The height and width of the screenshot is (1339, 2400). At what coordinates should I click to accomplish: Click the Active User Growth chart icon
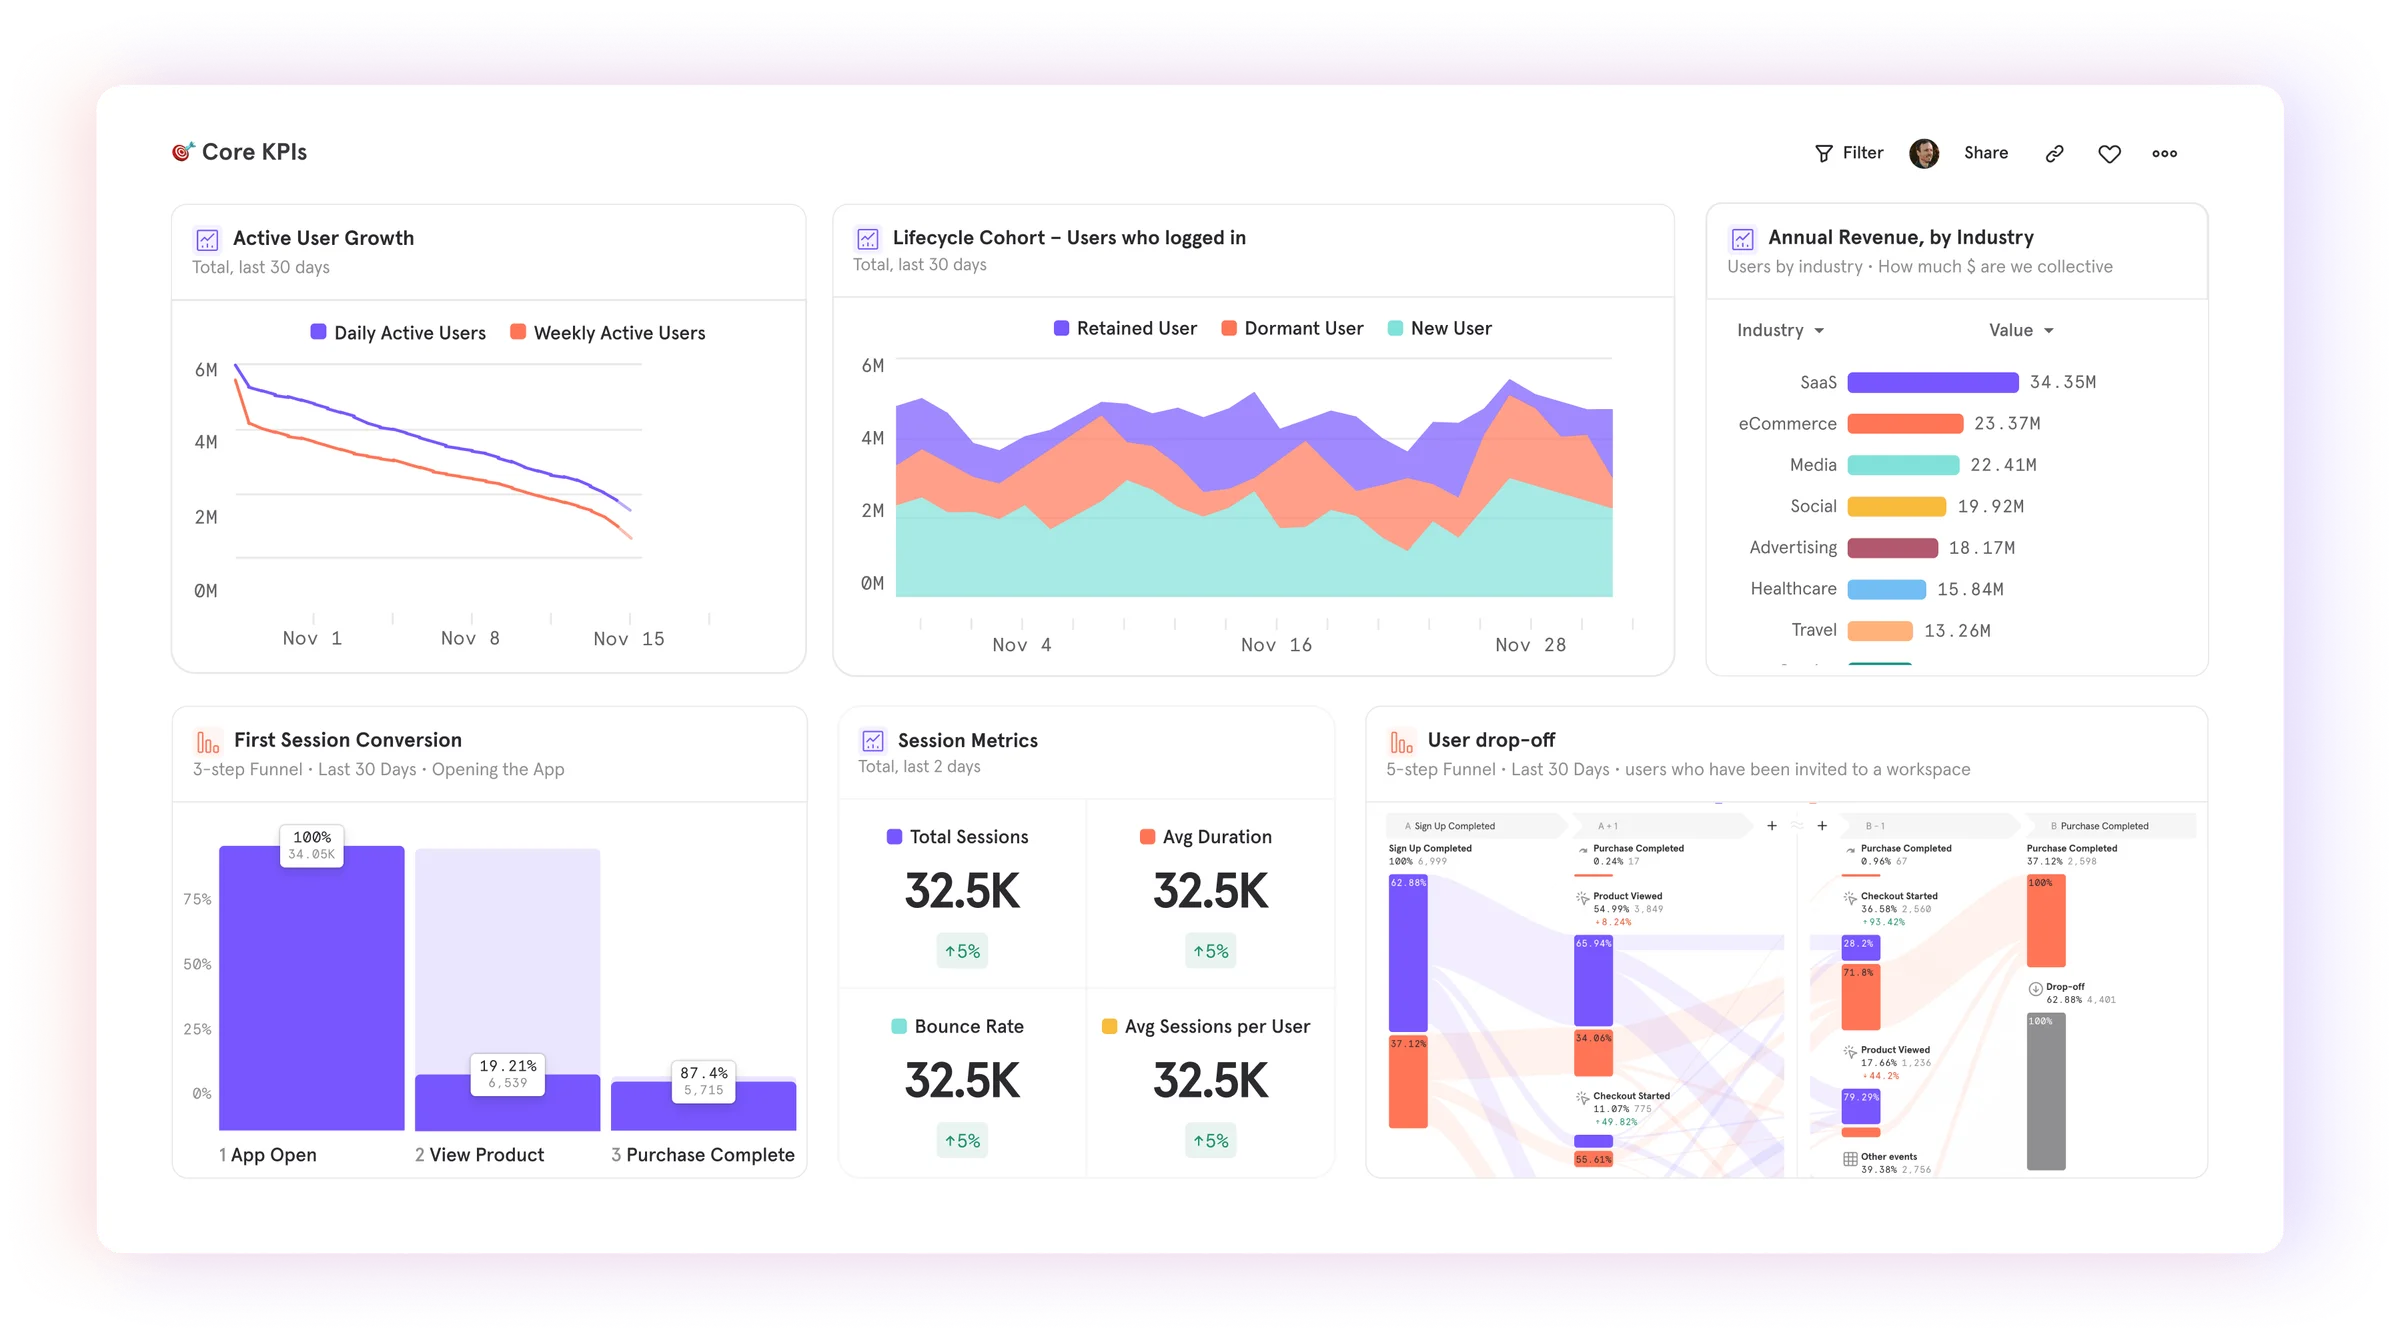(x=207, y=240)
